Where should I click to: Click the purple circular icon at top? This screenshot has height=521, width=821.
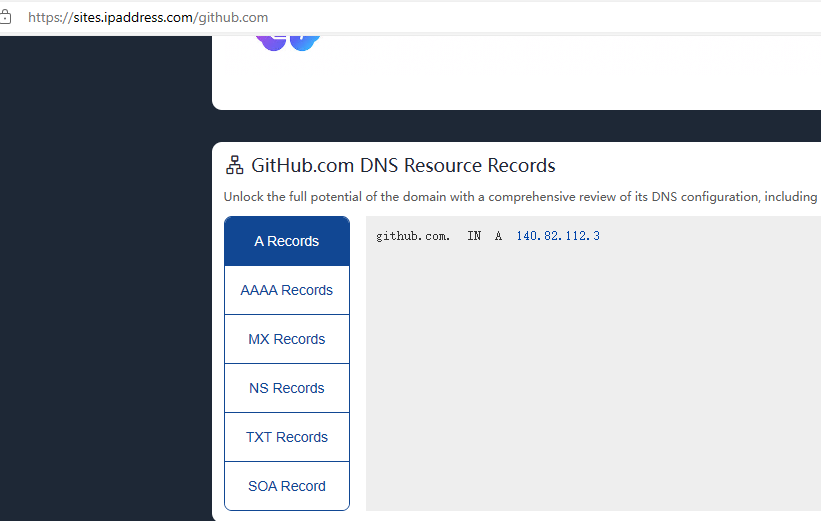[270, 40]
